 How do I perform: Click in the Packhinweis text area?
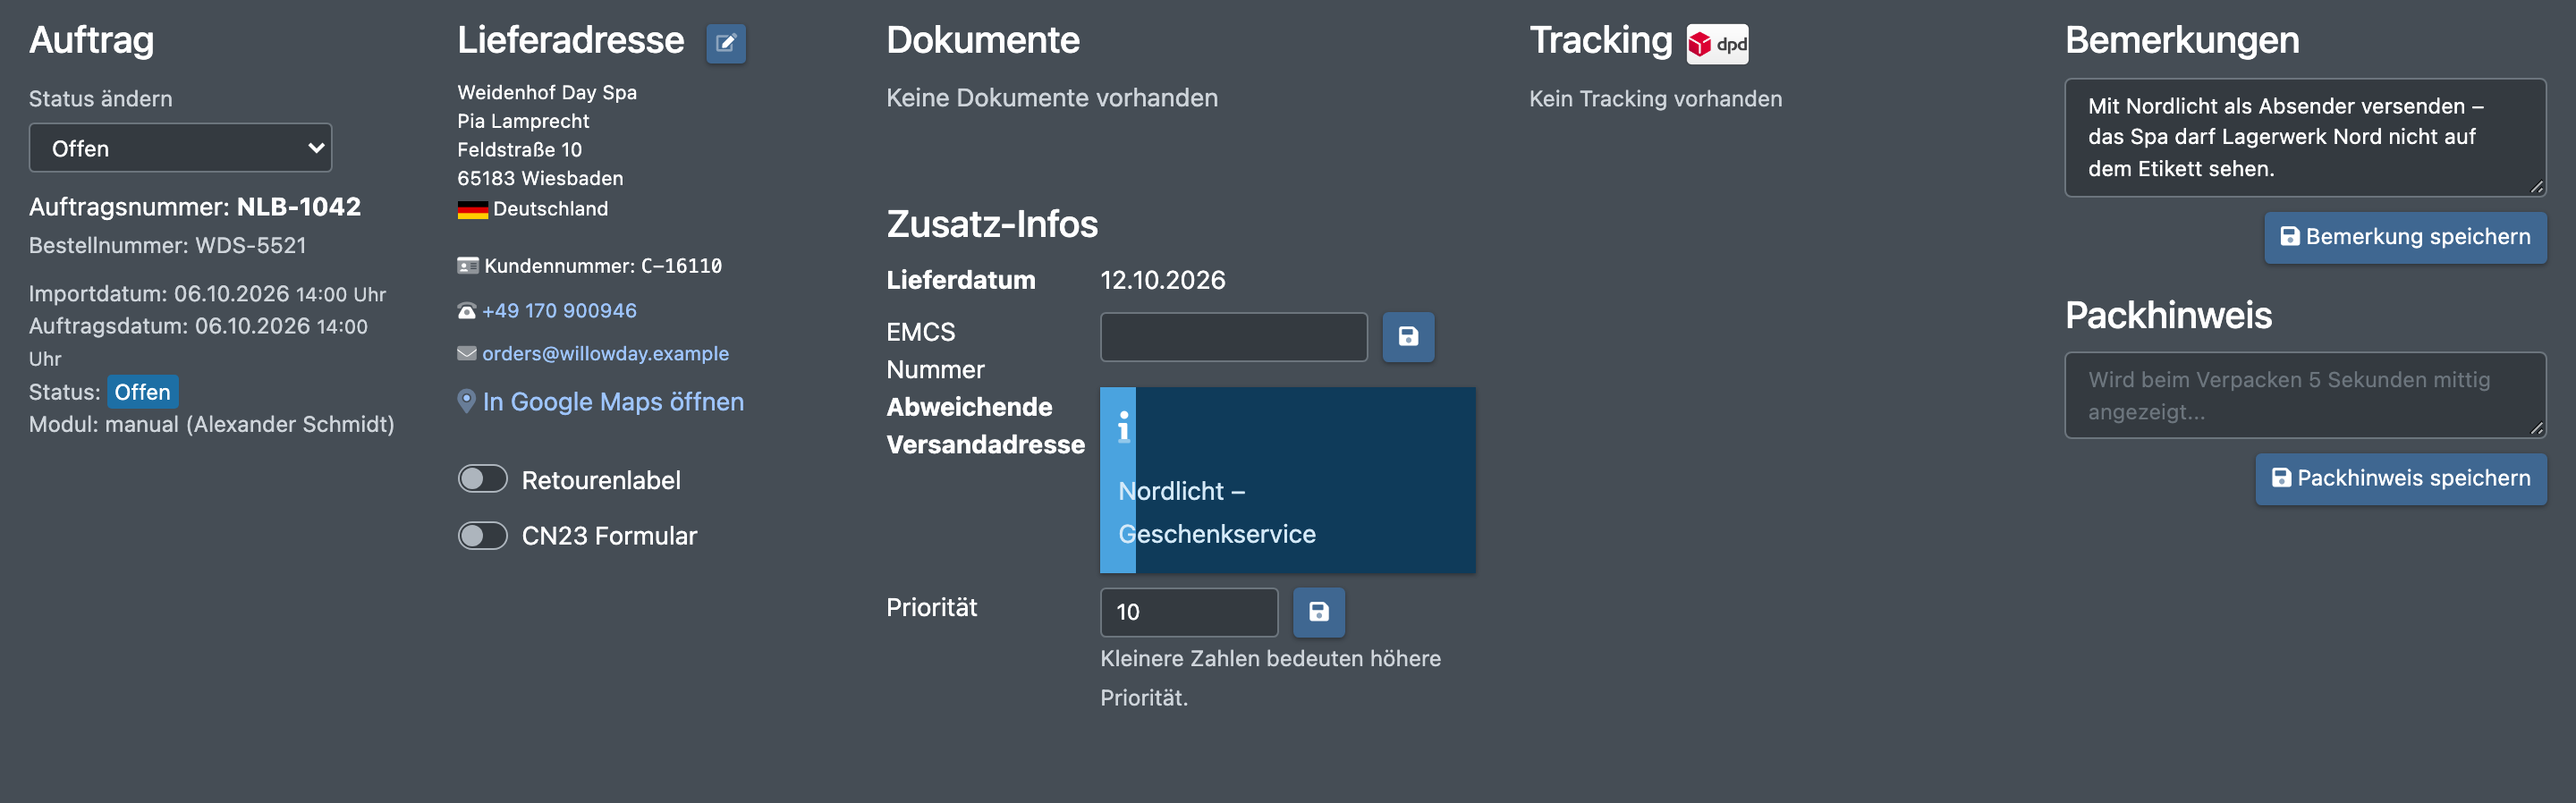(x=2304, y=395)
